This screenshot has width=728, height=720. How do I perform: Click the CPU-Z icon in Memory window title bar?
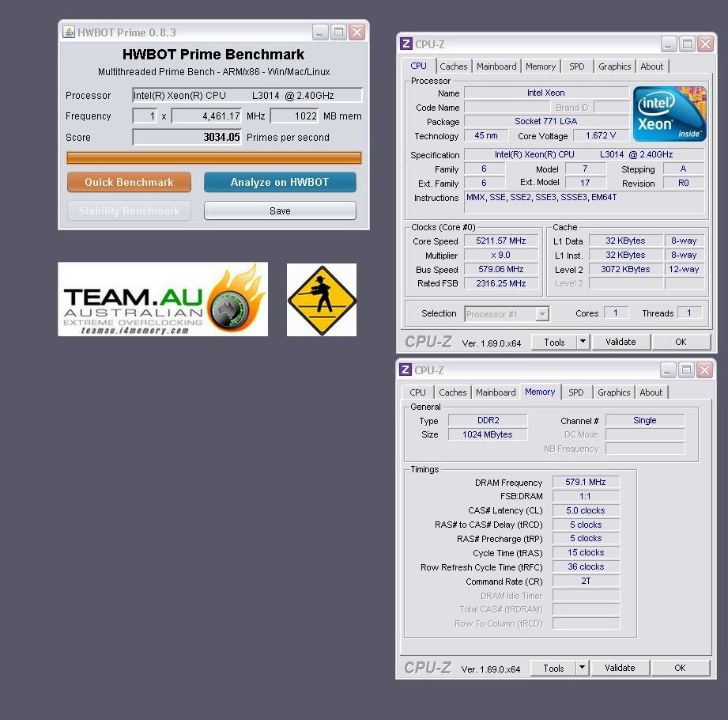(406, 370)
